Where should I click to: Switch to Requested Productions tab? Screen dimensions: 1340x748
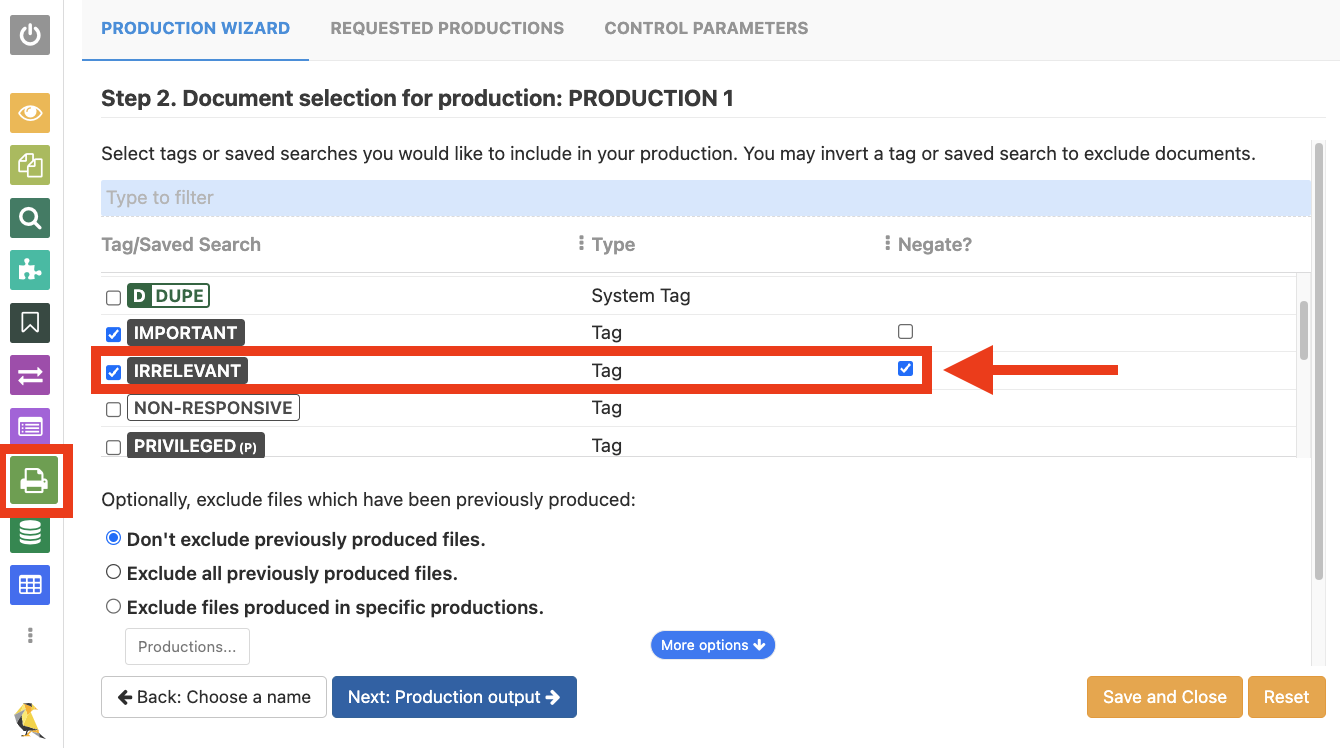tap(447, 28)
